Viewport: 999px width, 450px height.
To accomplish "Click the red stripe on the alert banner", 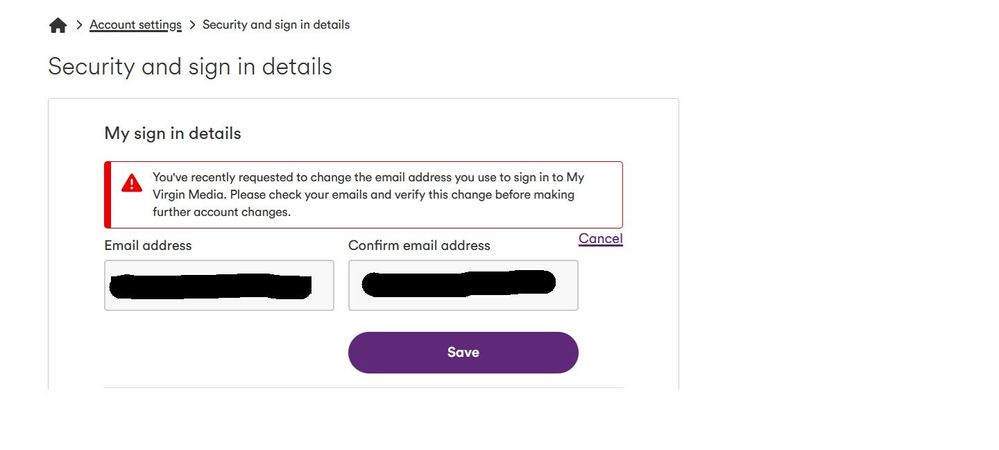I will pos(108,194).
